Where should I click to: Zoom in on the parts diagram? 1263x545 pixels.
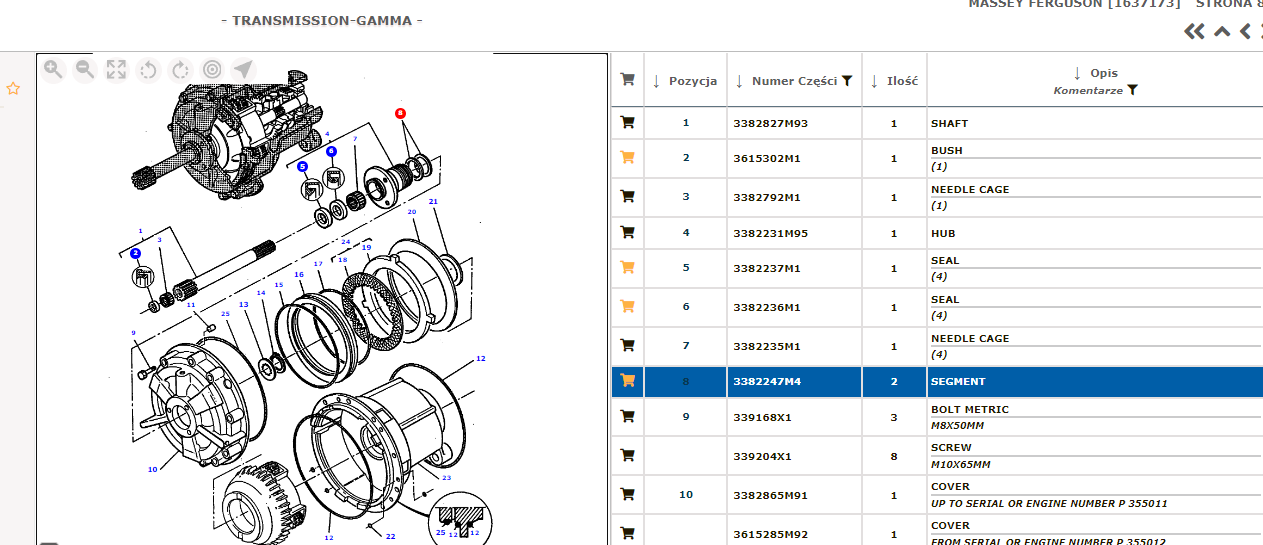pos(53,69)
